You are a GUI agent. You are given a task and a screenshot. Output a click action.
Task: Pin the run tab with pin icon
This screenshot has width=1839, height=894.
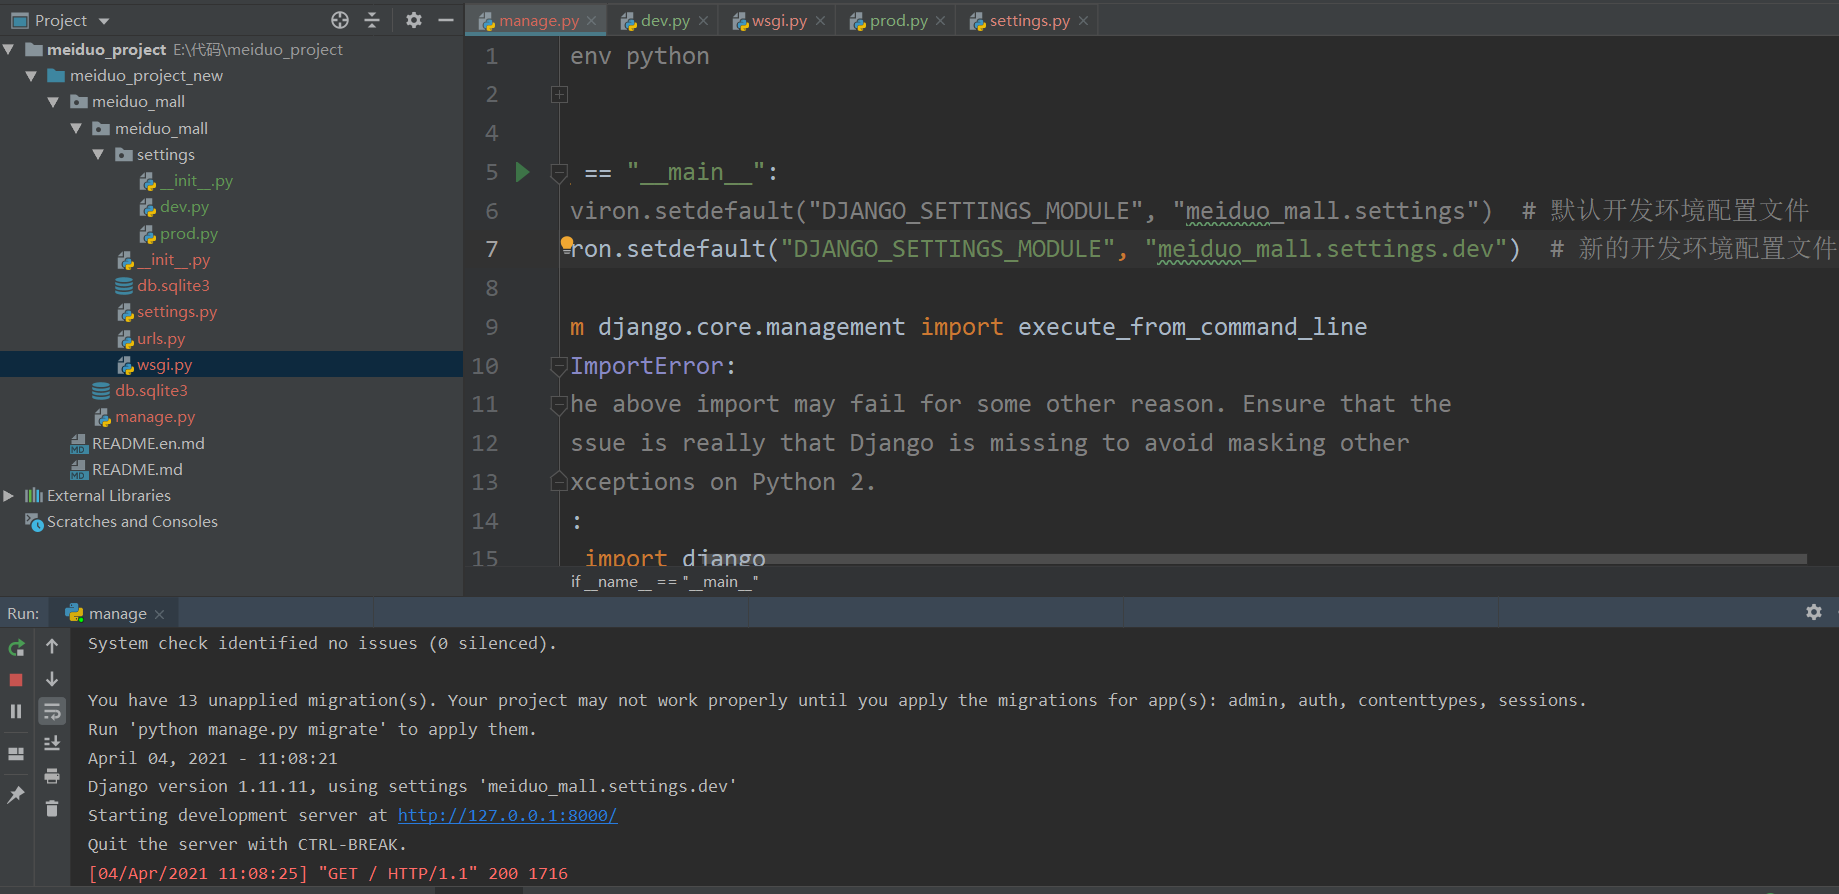click(16, 795)
